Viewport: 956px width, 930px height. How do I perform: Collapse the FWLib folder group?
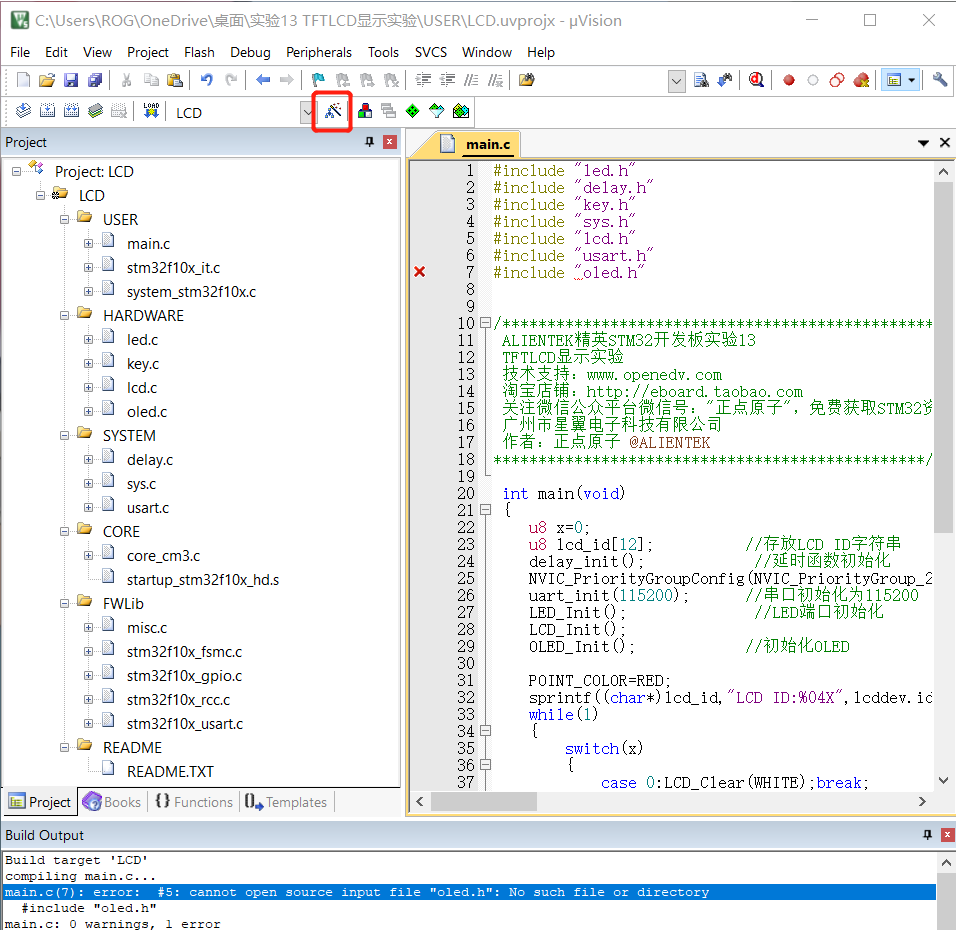tap(64, 604)
